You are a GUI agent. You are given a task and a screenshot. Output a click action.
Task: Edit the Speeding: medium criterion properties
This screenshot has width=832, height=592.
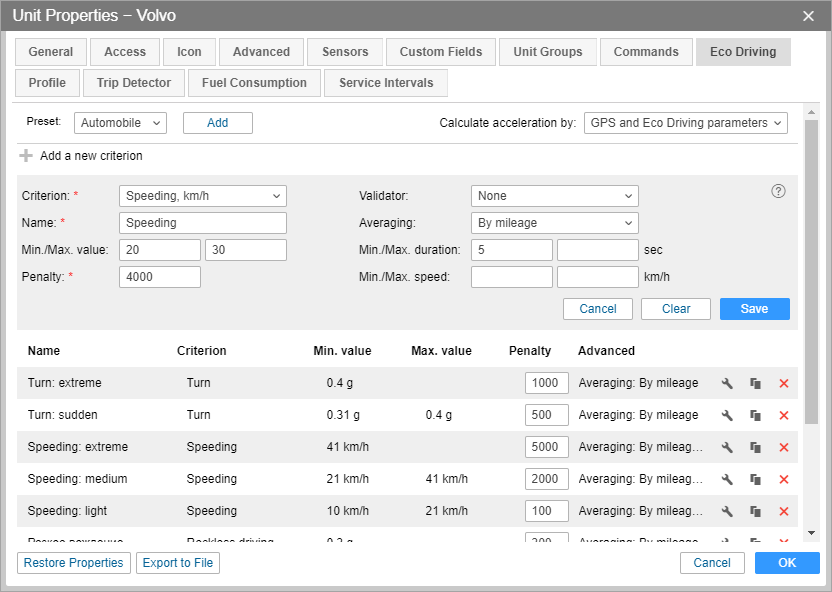(x=728, y=479)
